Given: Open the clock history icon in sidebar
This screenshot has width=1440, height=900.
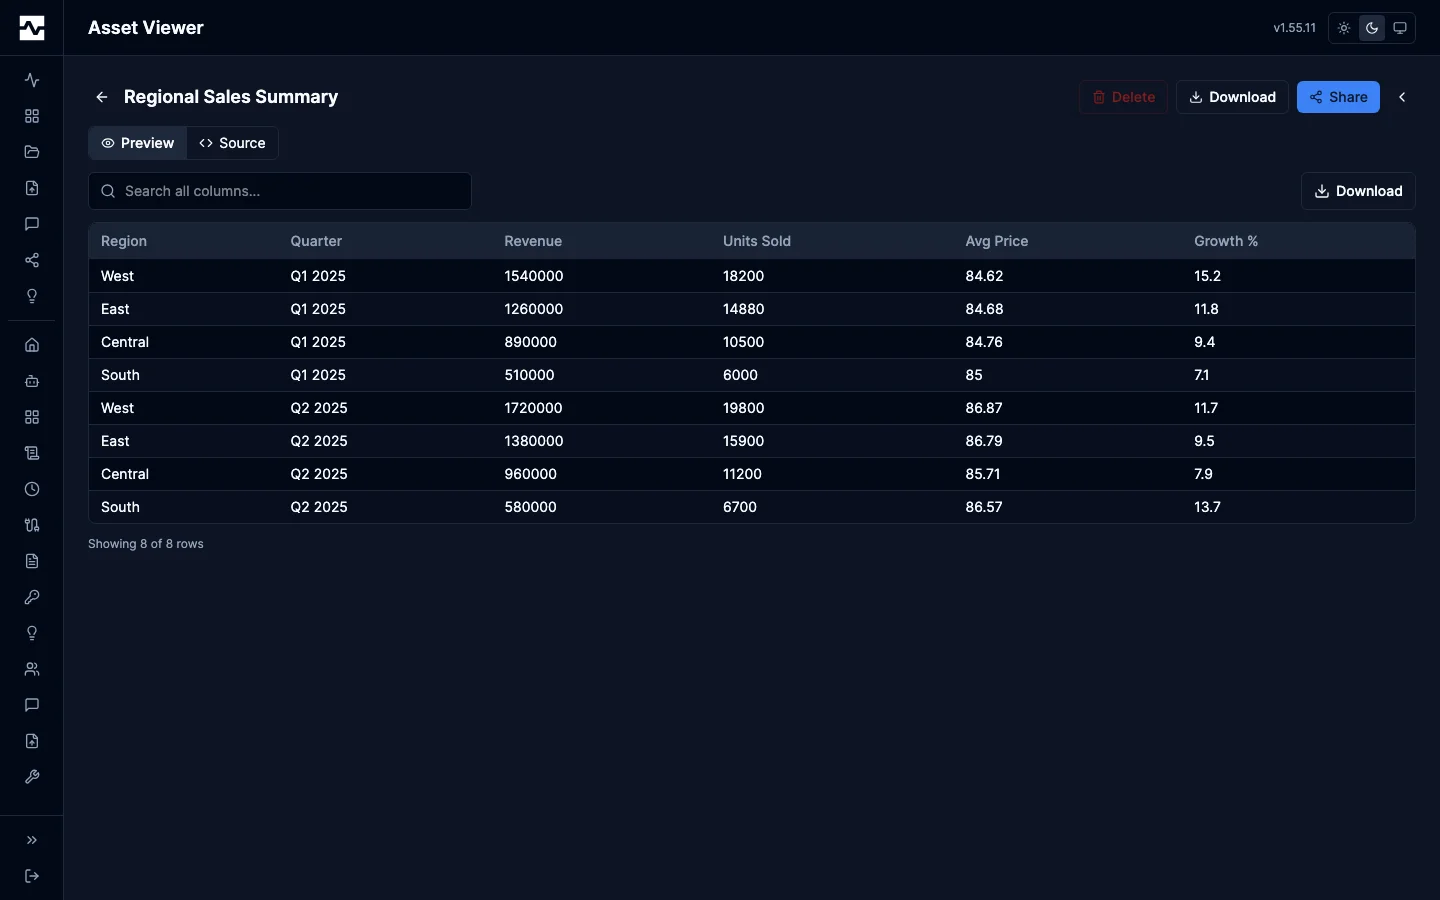Looking at the screenshot, I should click(x=31, y=489).
